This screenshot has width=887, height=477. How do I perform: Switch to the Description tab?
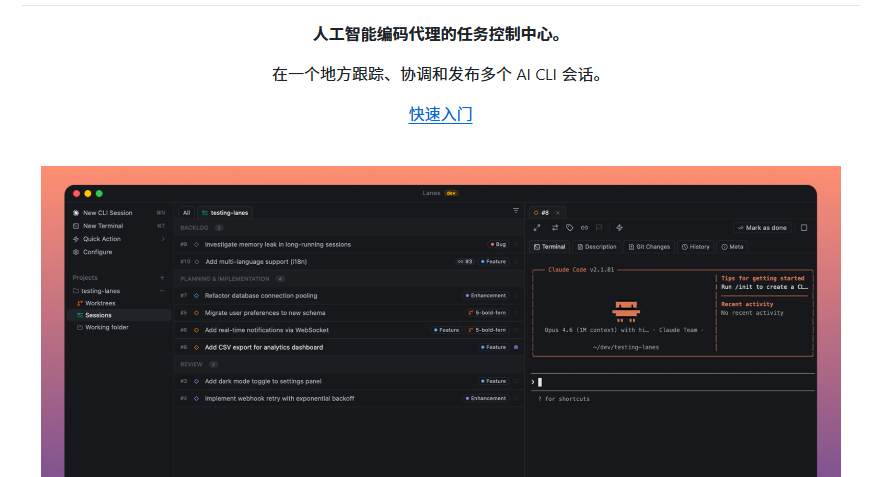(597, 247)
